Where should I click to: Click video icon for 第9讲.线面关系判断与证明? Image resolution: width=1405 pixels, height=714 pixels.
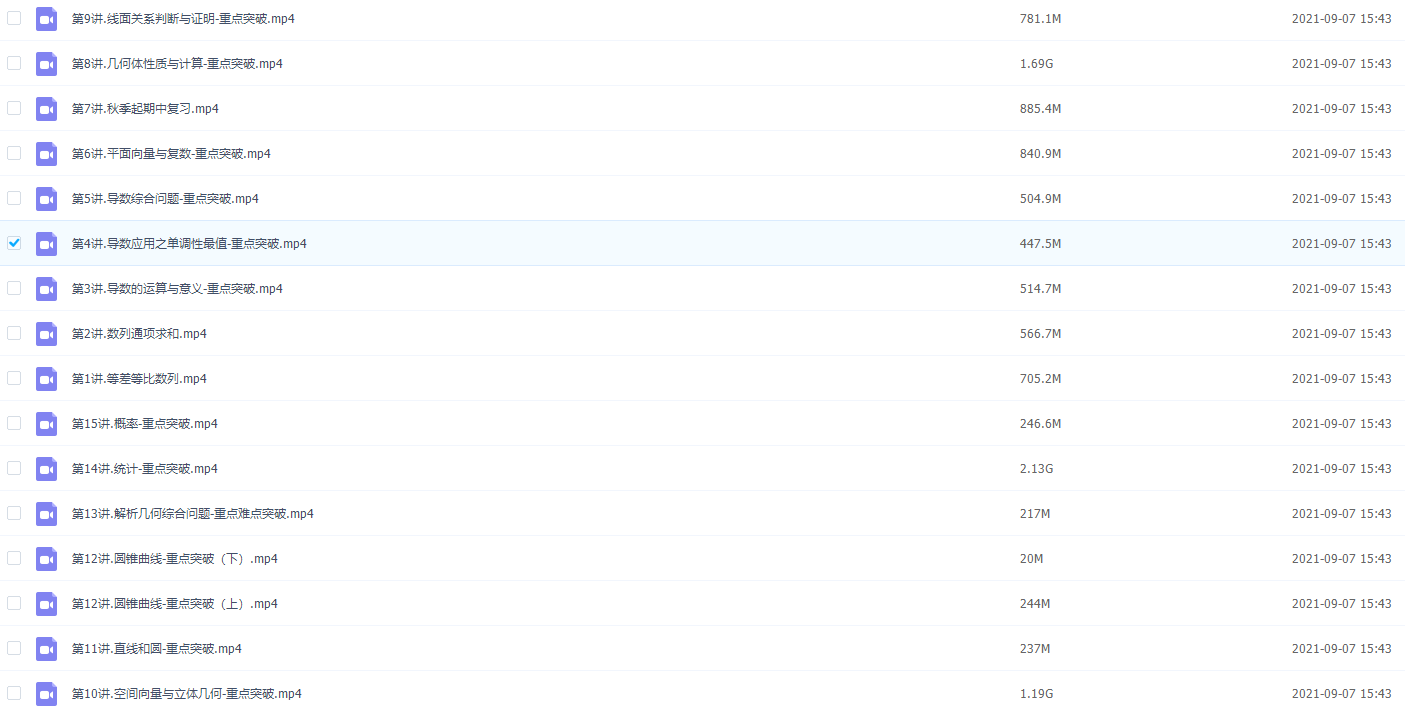point(46,19)
